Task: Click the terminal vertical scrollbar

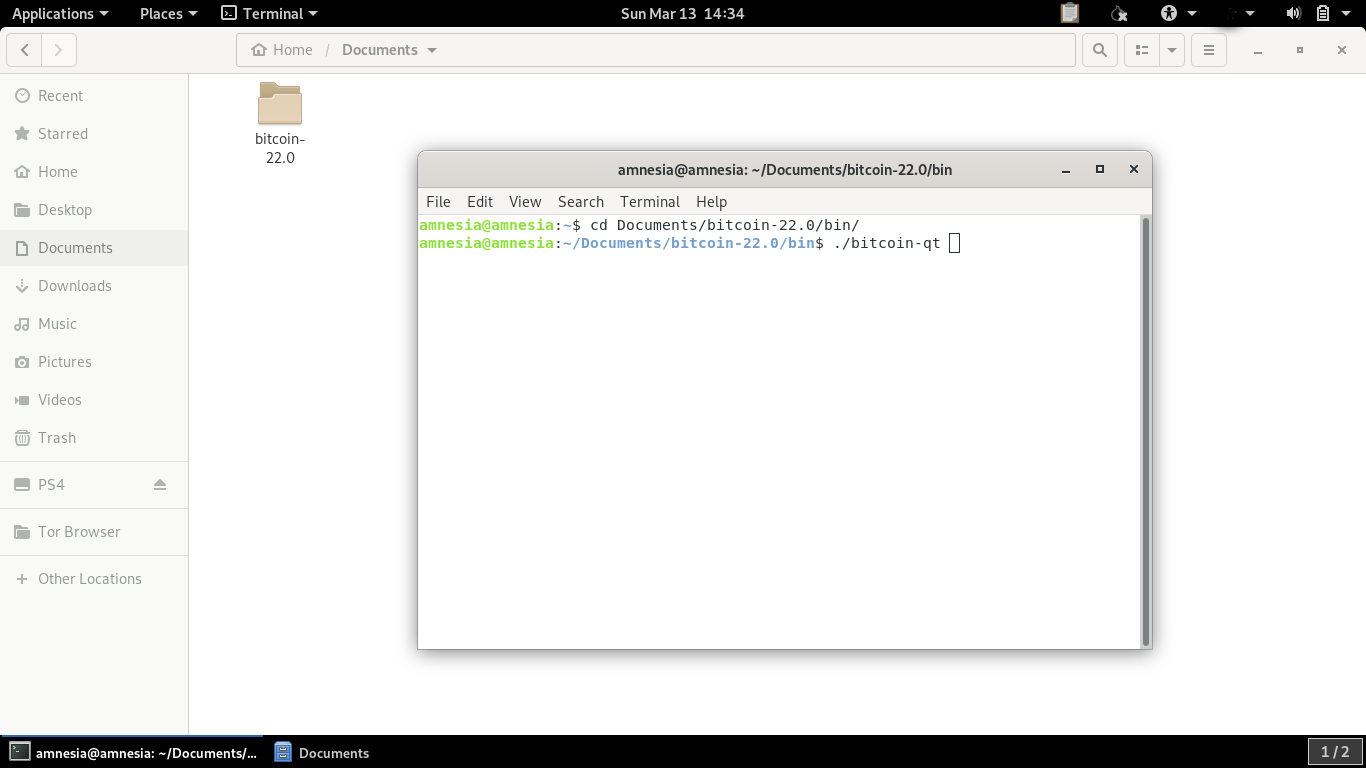Action: click(x=1145, y=431)
